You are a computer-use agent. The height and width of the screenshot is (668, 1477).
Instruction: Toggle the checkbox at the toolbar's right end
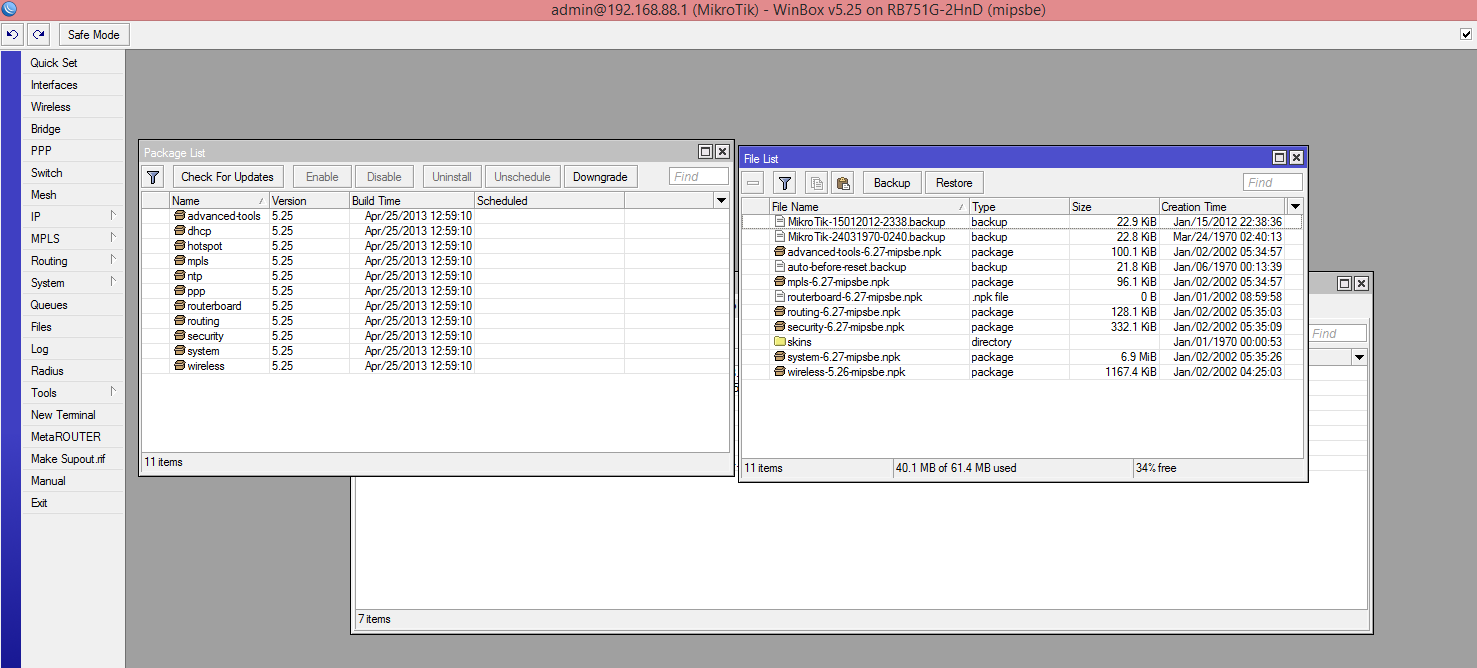coord(1466,35)
